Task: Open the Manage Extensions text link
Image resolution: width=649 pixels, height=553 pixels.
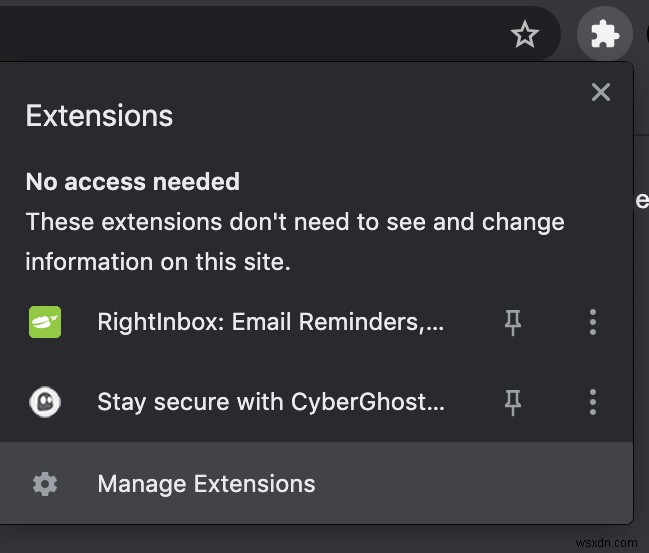Action: (x=206, y=484)
